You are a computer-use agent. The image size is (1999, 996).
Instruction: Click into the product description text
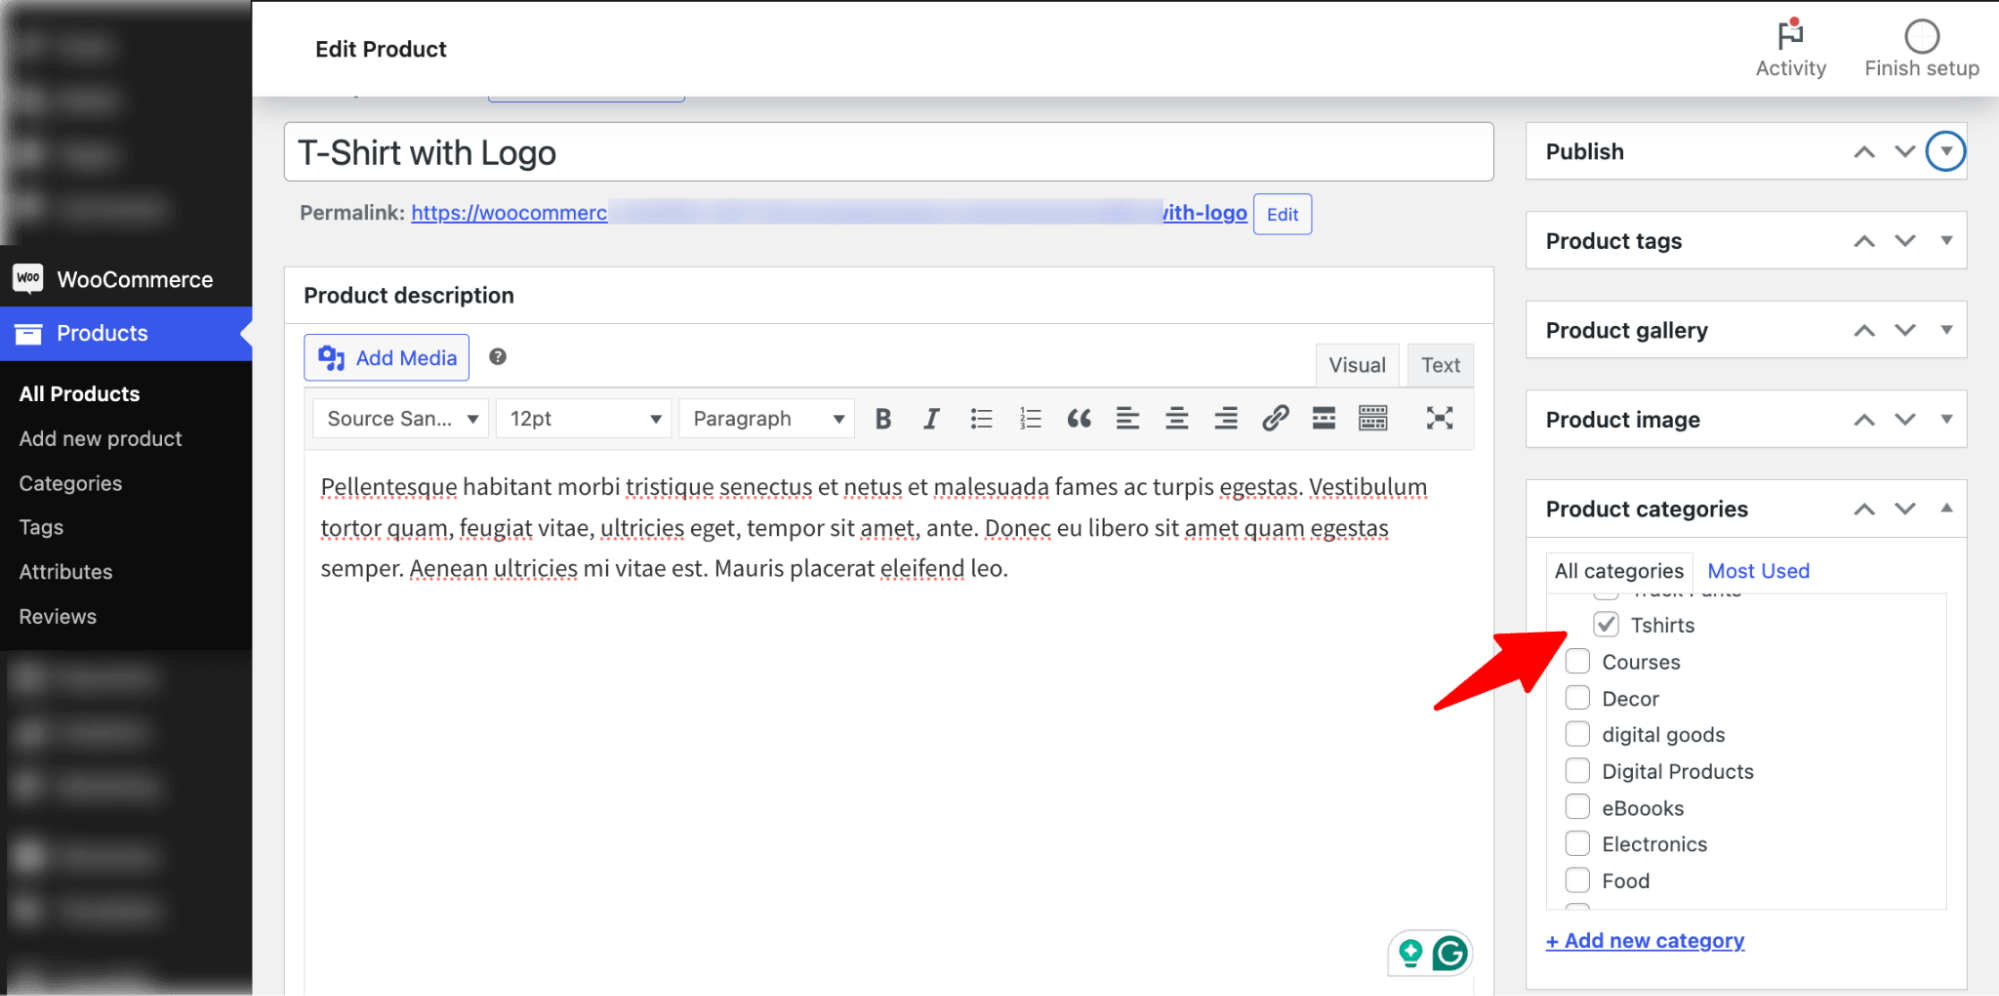pos(873,528)
